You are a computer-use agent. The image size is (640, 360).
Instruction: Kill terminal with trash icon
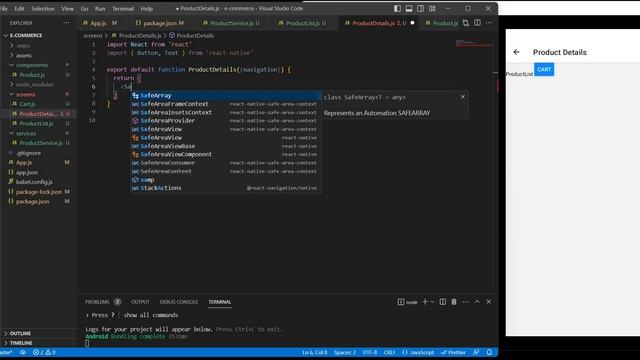tap(454, 302)
